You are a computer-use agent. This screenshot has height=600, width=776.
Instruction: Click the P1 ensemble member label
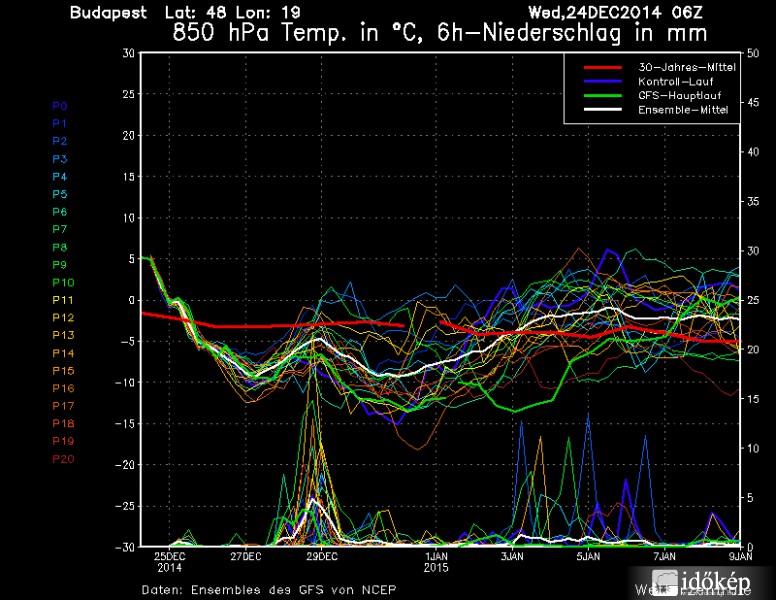(59, 123)
